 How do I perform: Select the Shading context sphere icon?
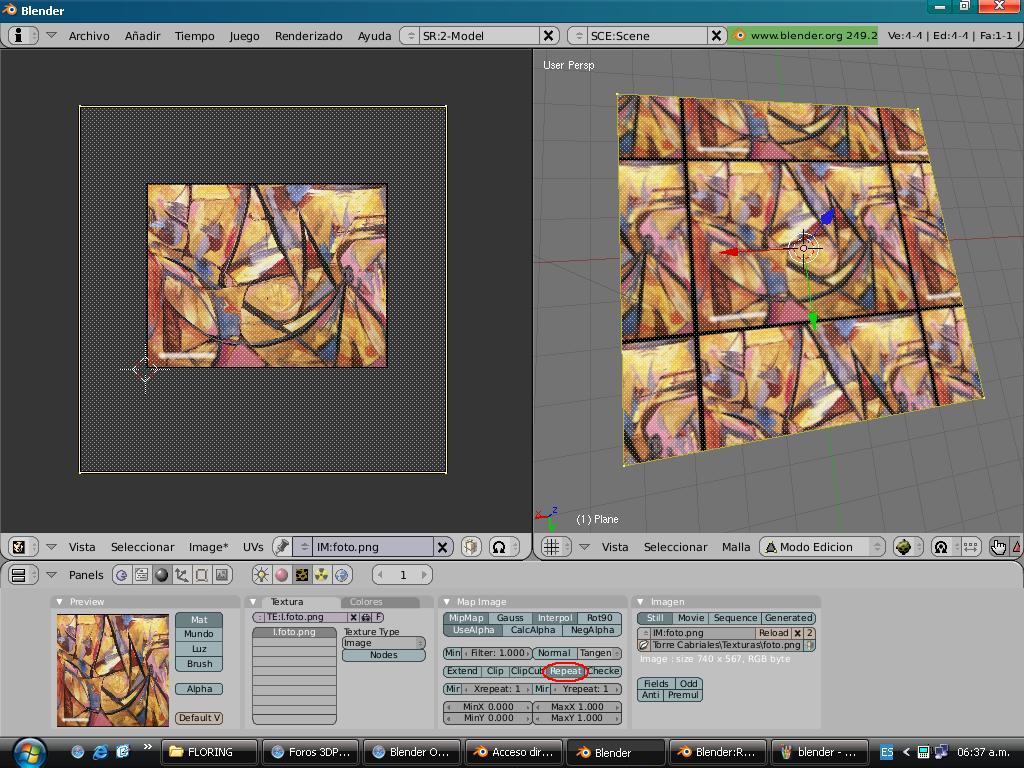point(161,575)
